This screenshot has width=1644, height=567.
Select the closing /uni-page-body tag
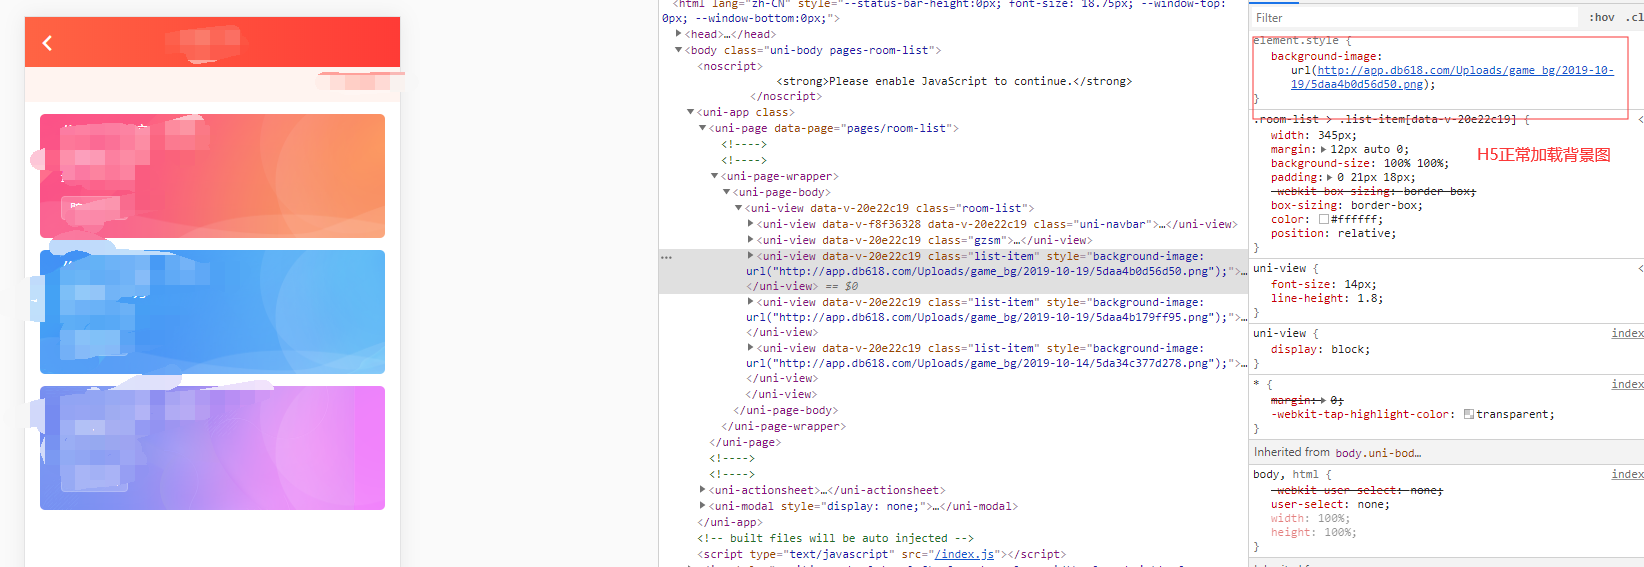click(786, 410)
